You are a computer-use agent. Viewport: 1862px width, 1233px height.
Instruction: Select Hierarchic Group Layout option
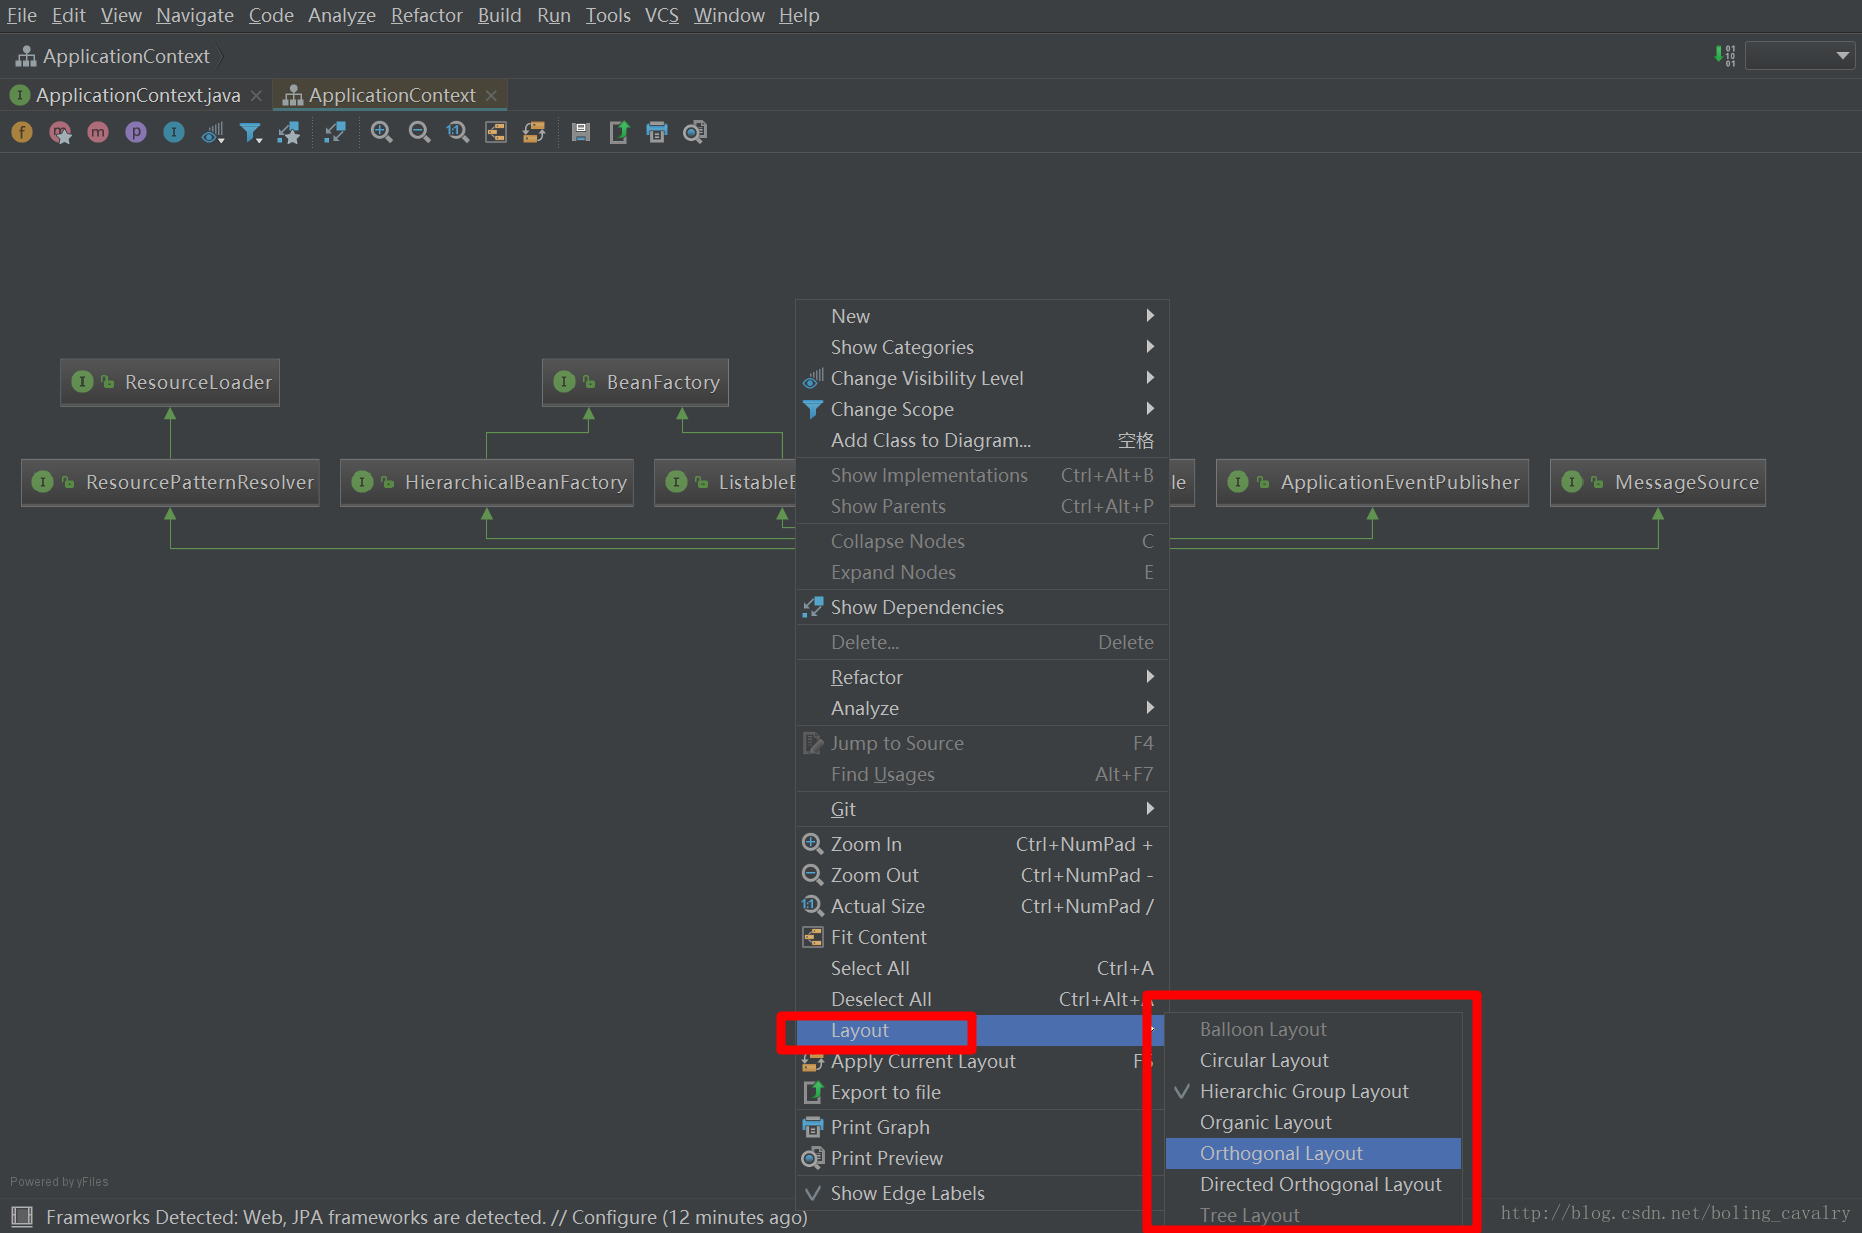(1313, 1091)
